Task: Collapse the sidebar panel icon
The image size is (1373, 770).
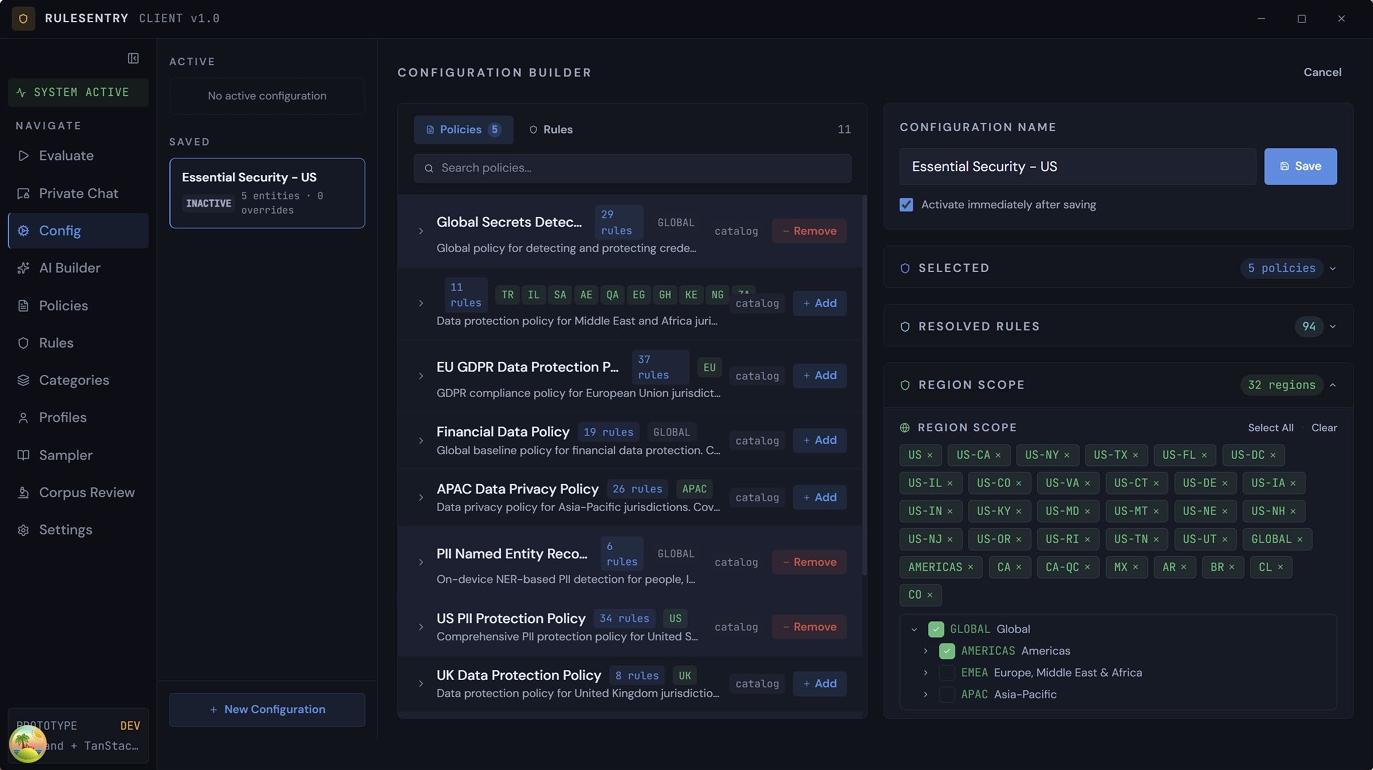Action: tap(133, 59)
